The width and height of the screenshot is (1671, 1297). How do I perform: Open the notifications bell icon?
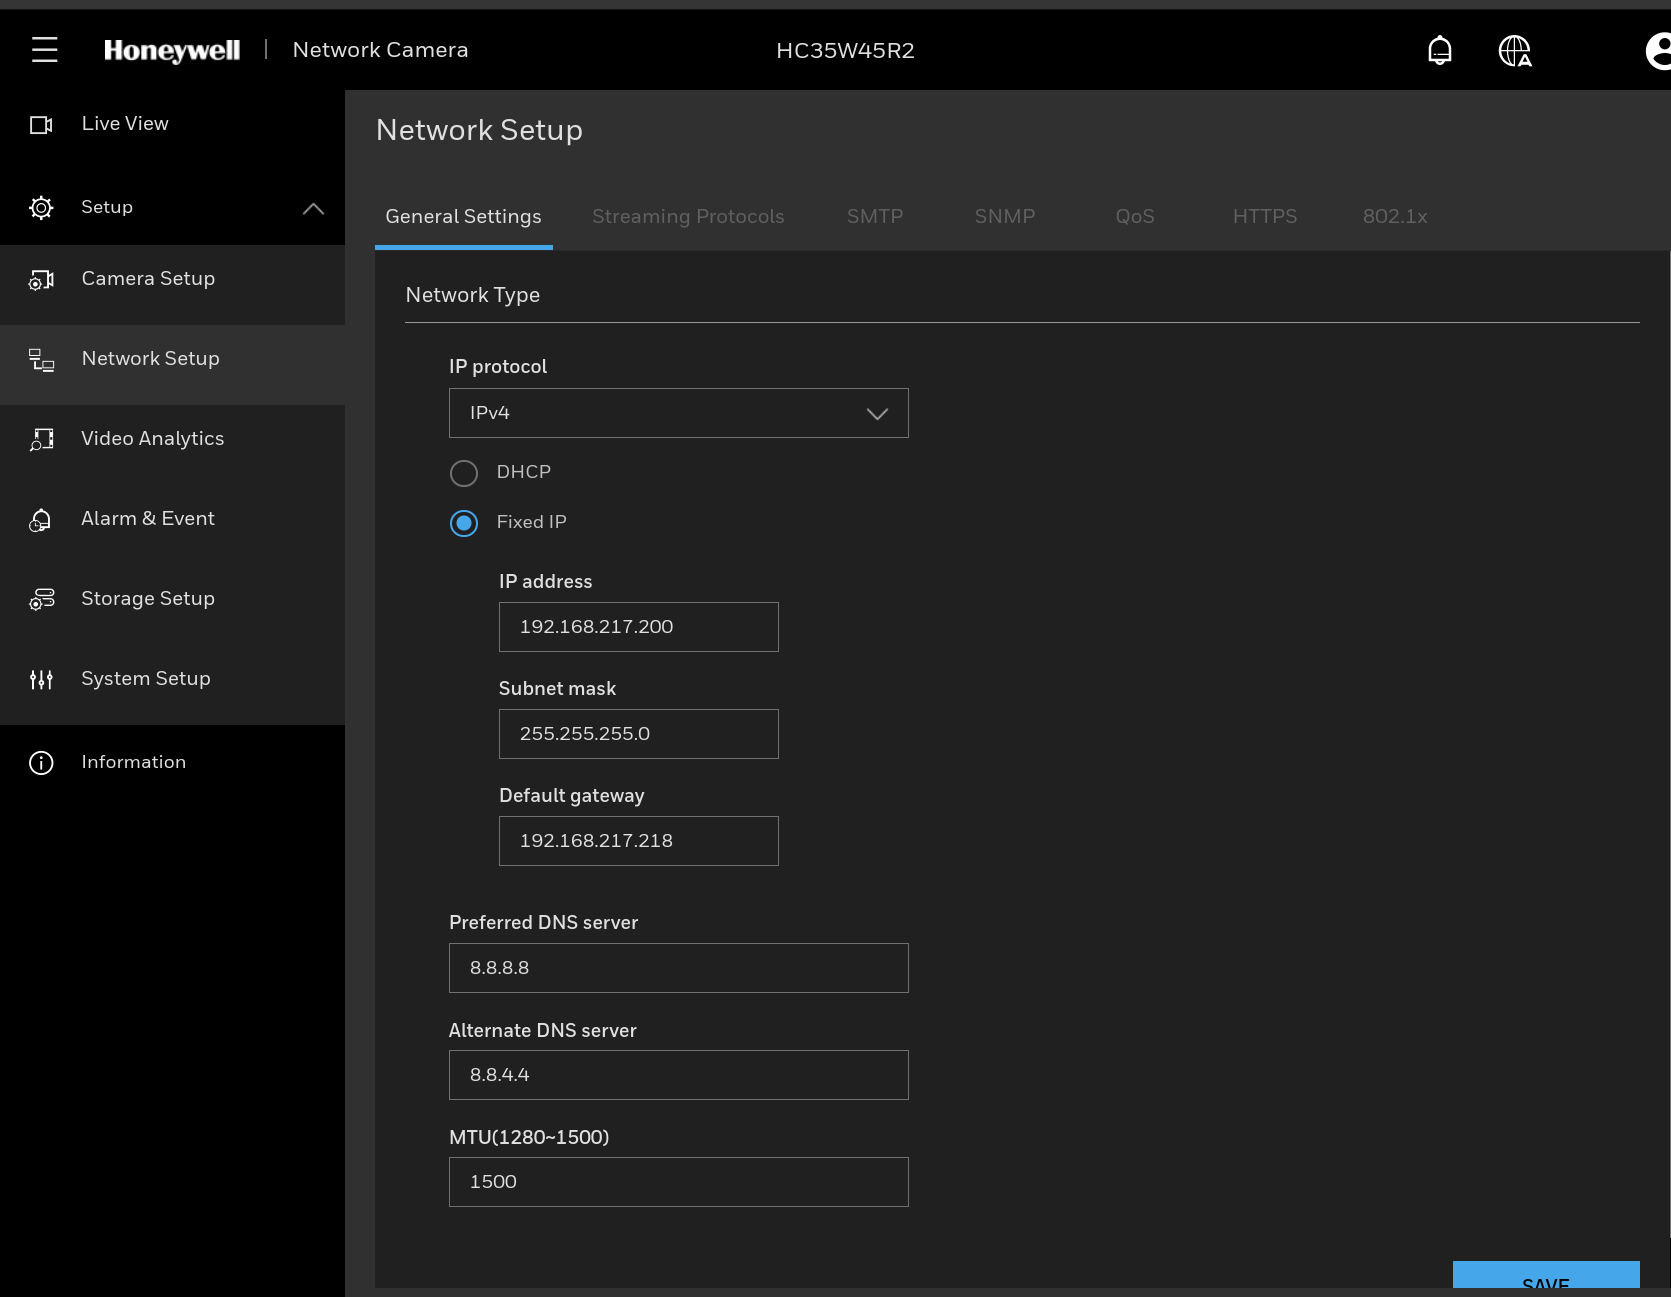[1439, 50]
